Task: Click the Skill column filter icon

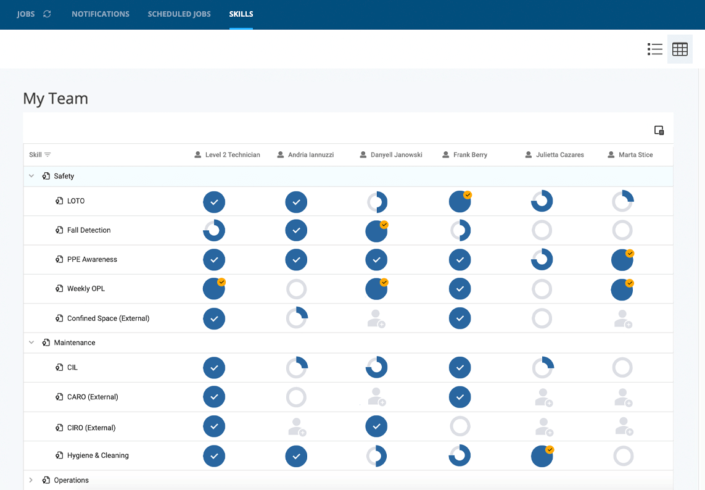Action: (x=47, y=154)
